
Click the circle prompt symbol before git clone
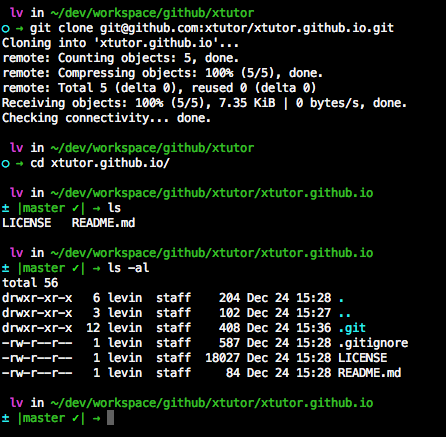tap(6, 29)
